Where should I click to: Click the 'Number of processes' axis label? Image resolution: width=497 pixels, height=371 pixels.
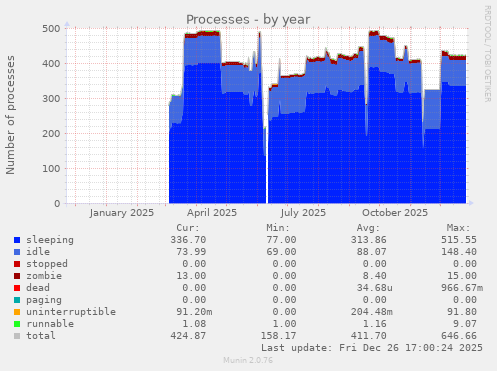10,115
